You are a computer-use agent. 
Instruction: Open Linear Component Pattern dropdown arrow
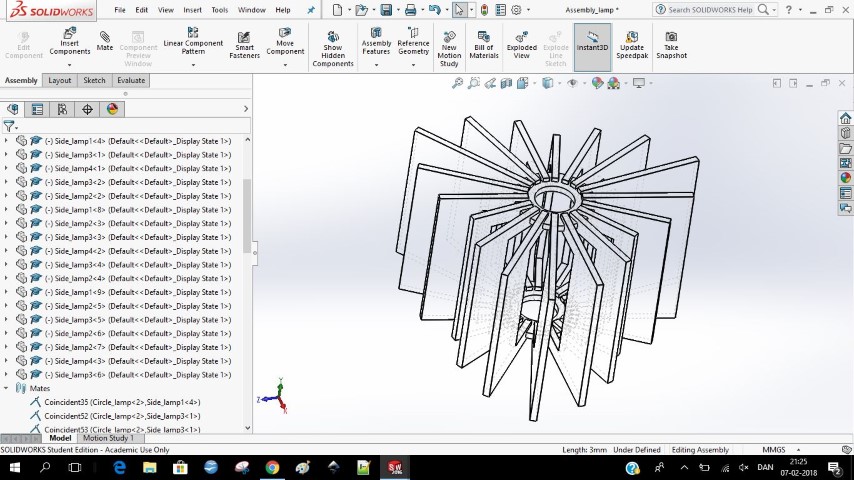point(193,65)
